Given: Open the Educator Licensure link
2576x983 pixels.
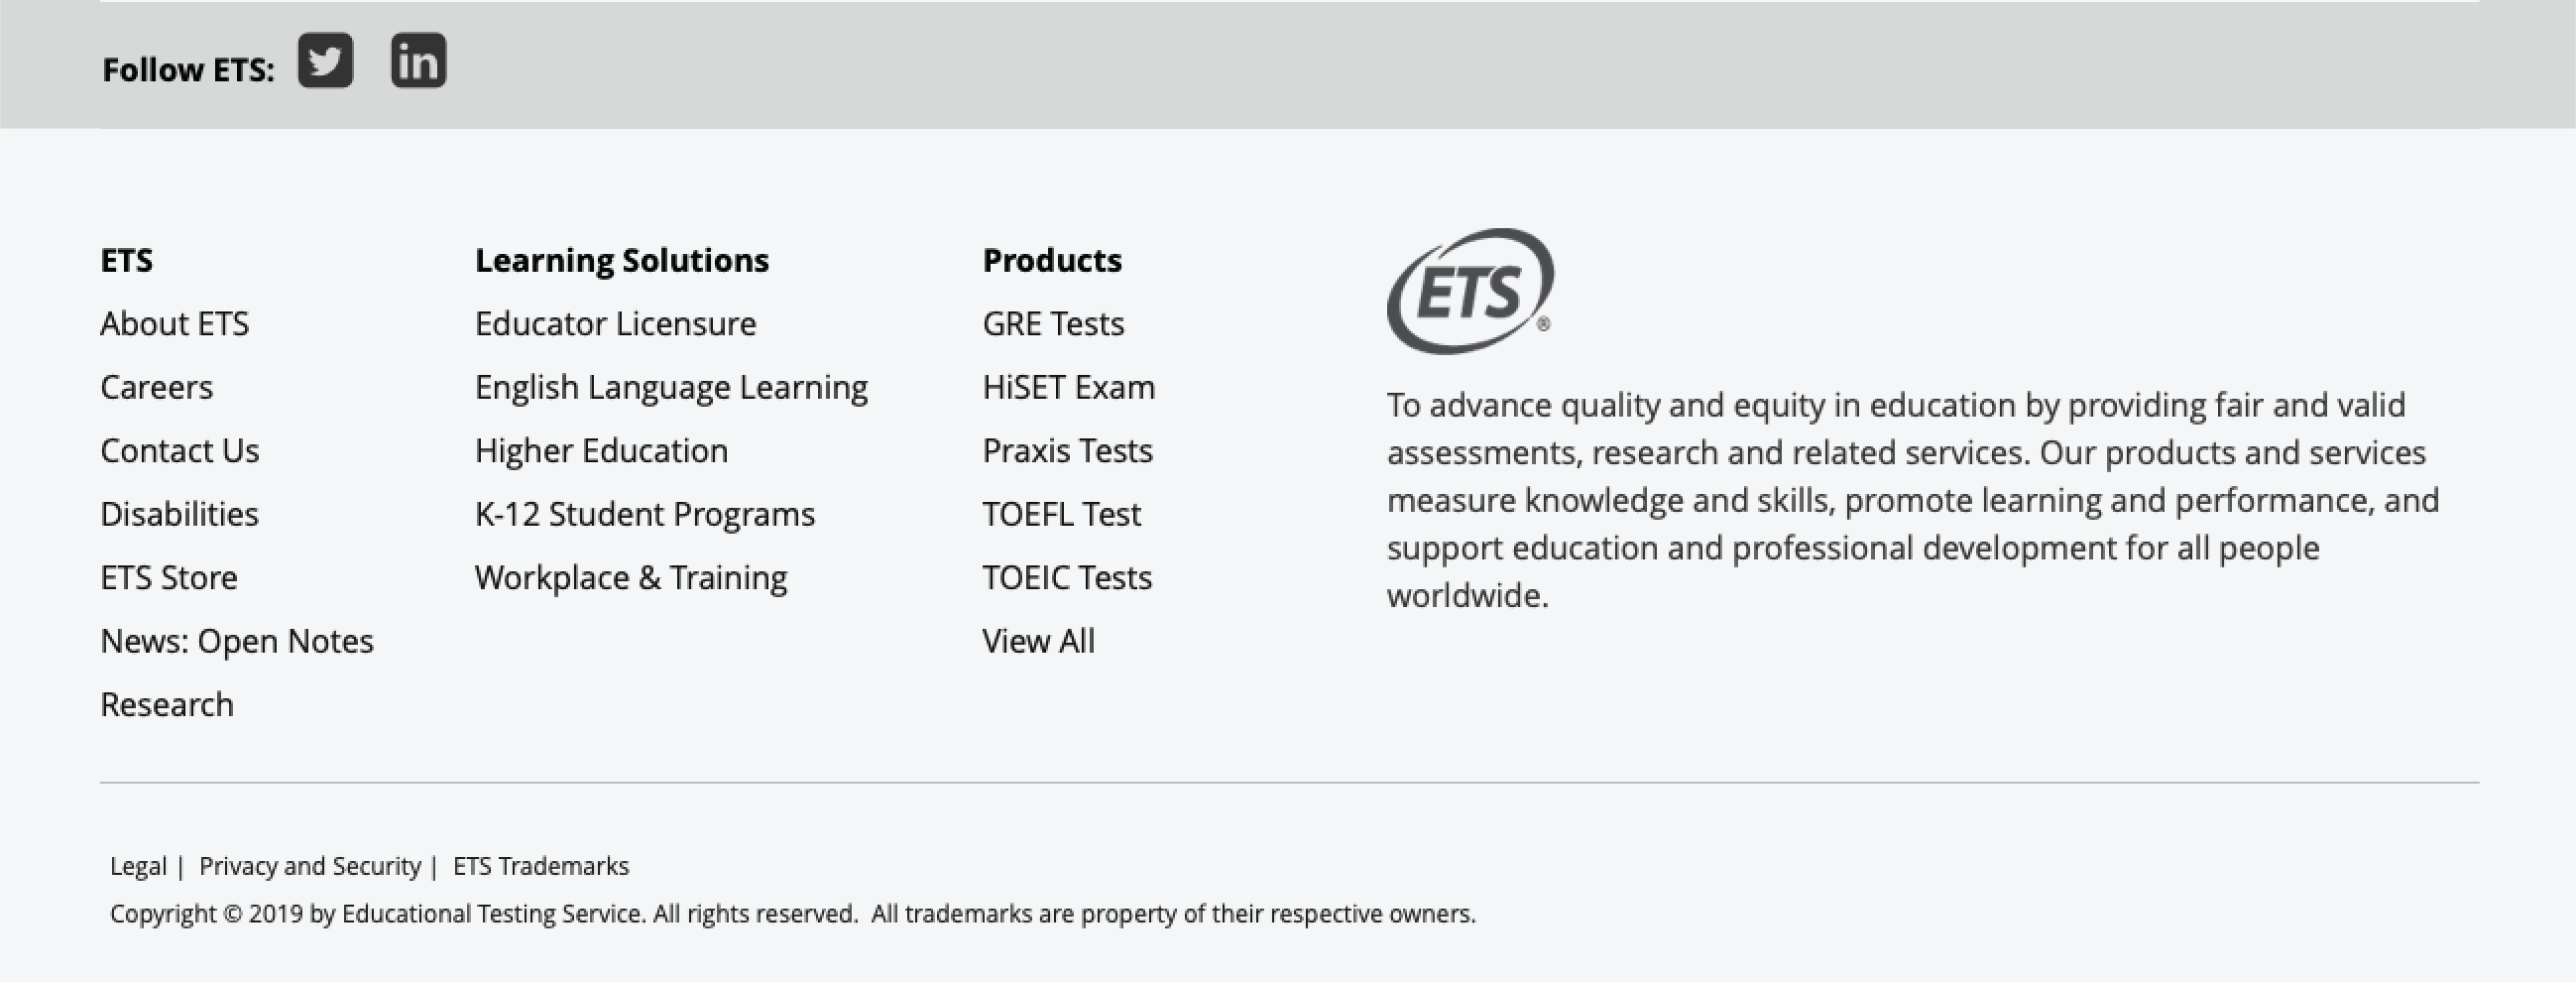Looking at the screenshot, I should click(x=616, y=324).
